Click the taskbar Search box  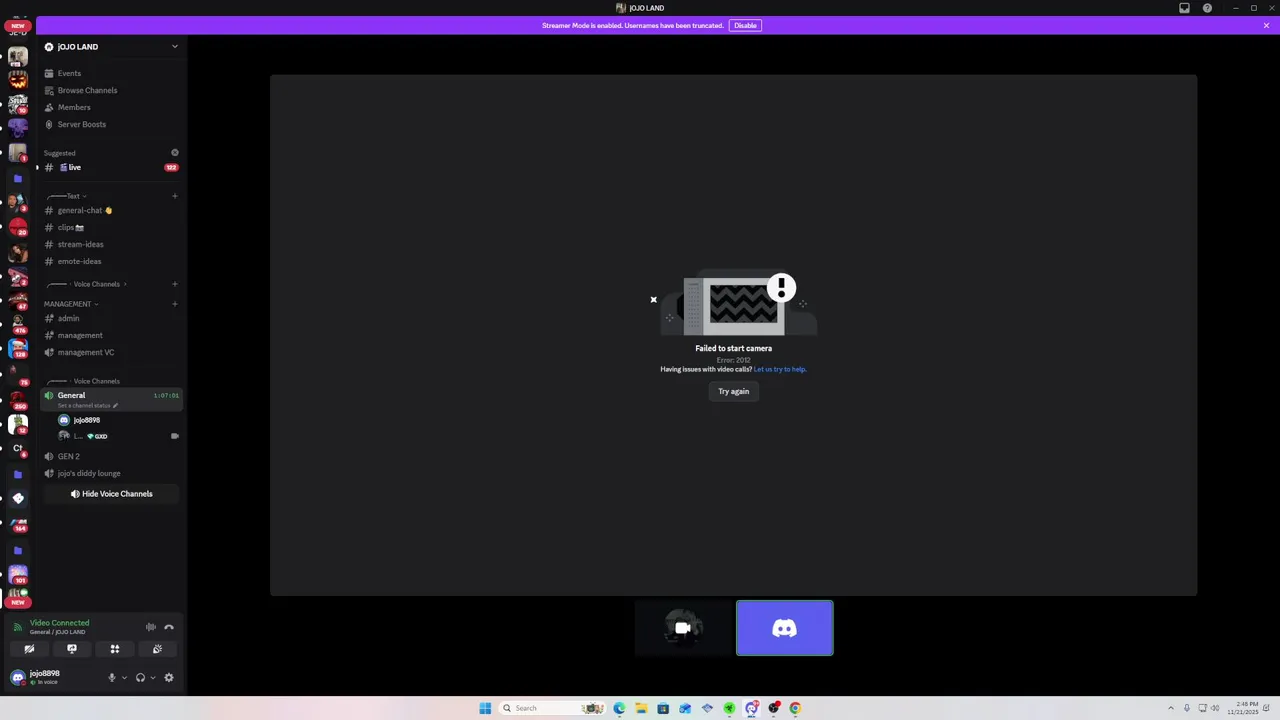click(553, 708)
